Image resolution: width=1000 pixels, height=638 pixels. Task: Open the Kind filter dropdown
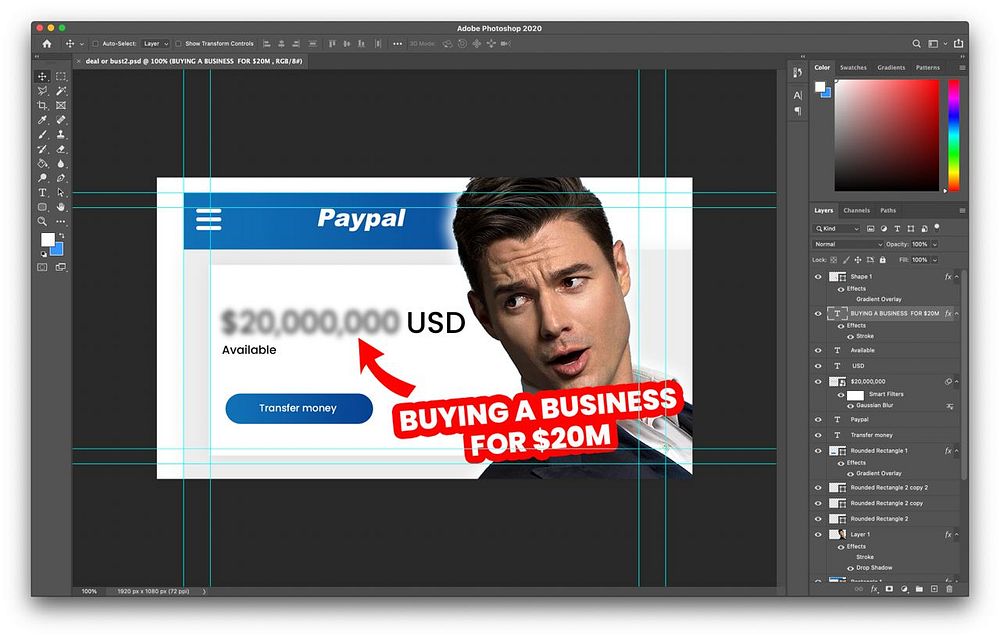pos(837,228)
